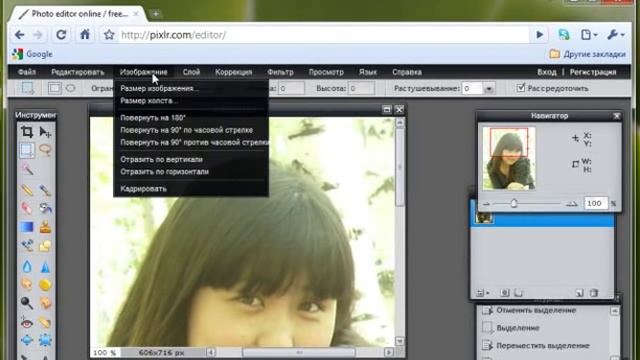This screenshot has width=640, height=360.
Task: Open the Коррекция menu
Action: click(x=233, y=72)
